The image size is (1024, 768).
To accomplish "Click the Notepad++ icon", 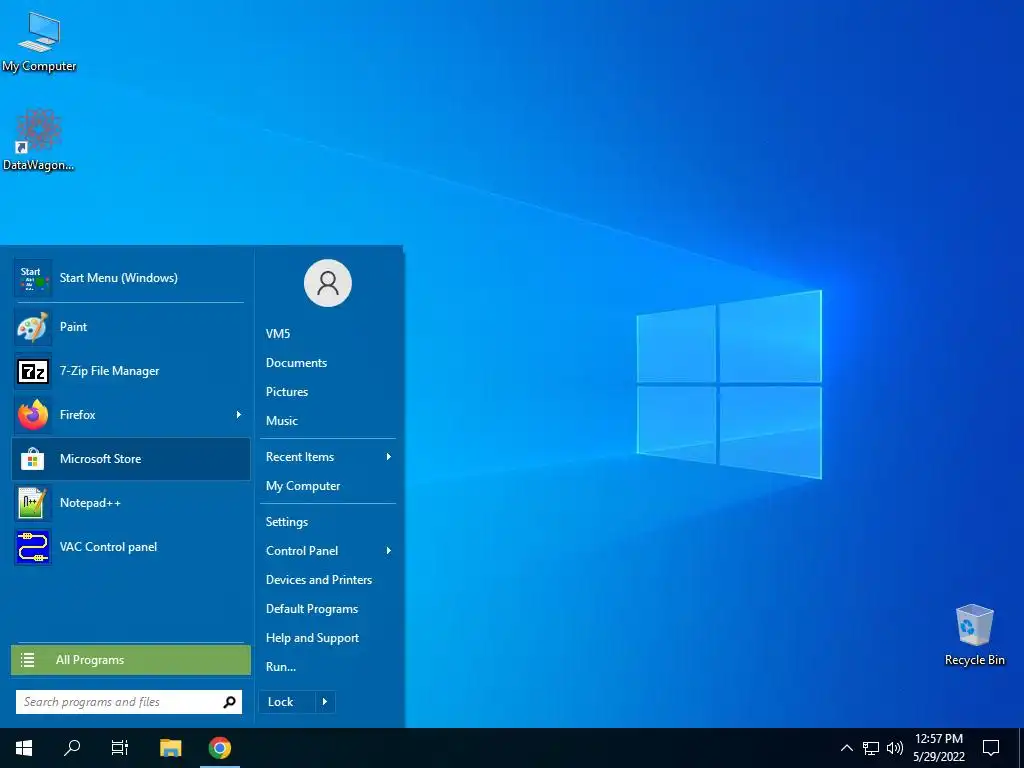I will coord(33,504).
